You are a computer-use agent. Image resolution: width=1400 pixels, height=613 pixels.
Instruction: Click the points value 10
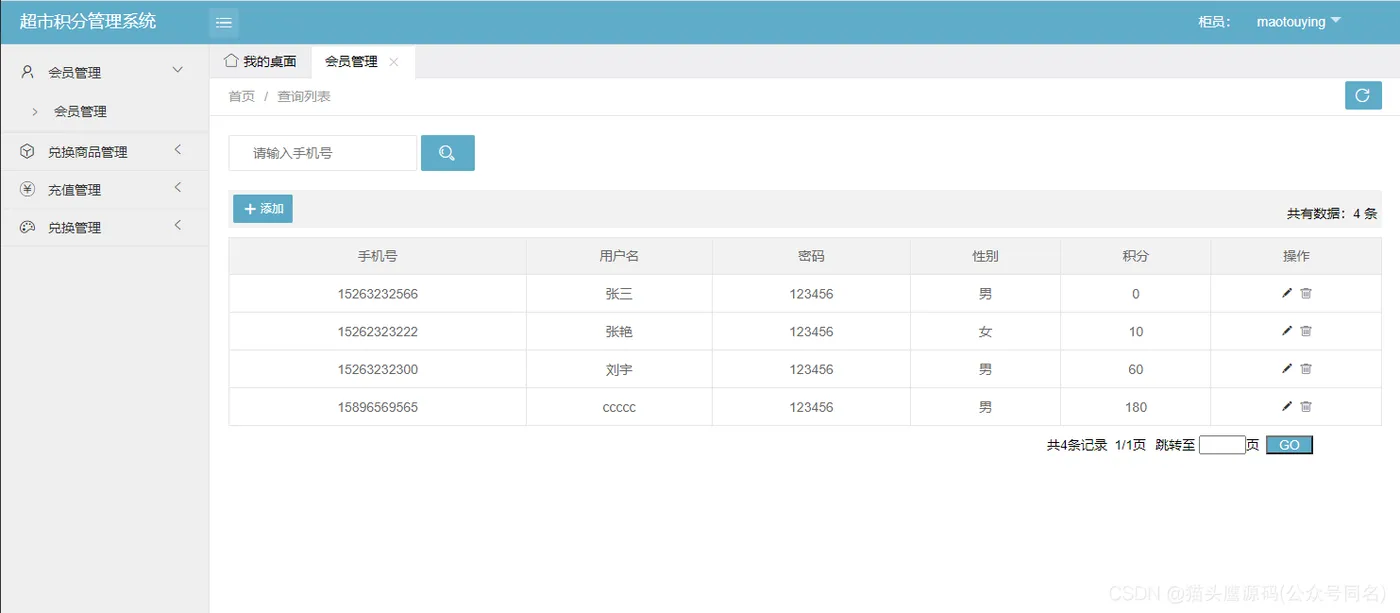coord(1136,332)
